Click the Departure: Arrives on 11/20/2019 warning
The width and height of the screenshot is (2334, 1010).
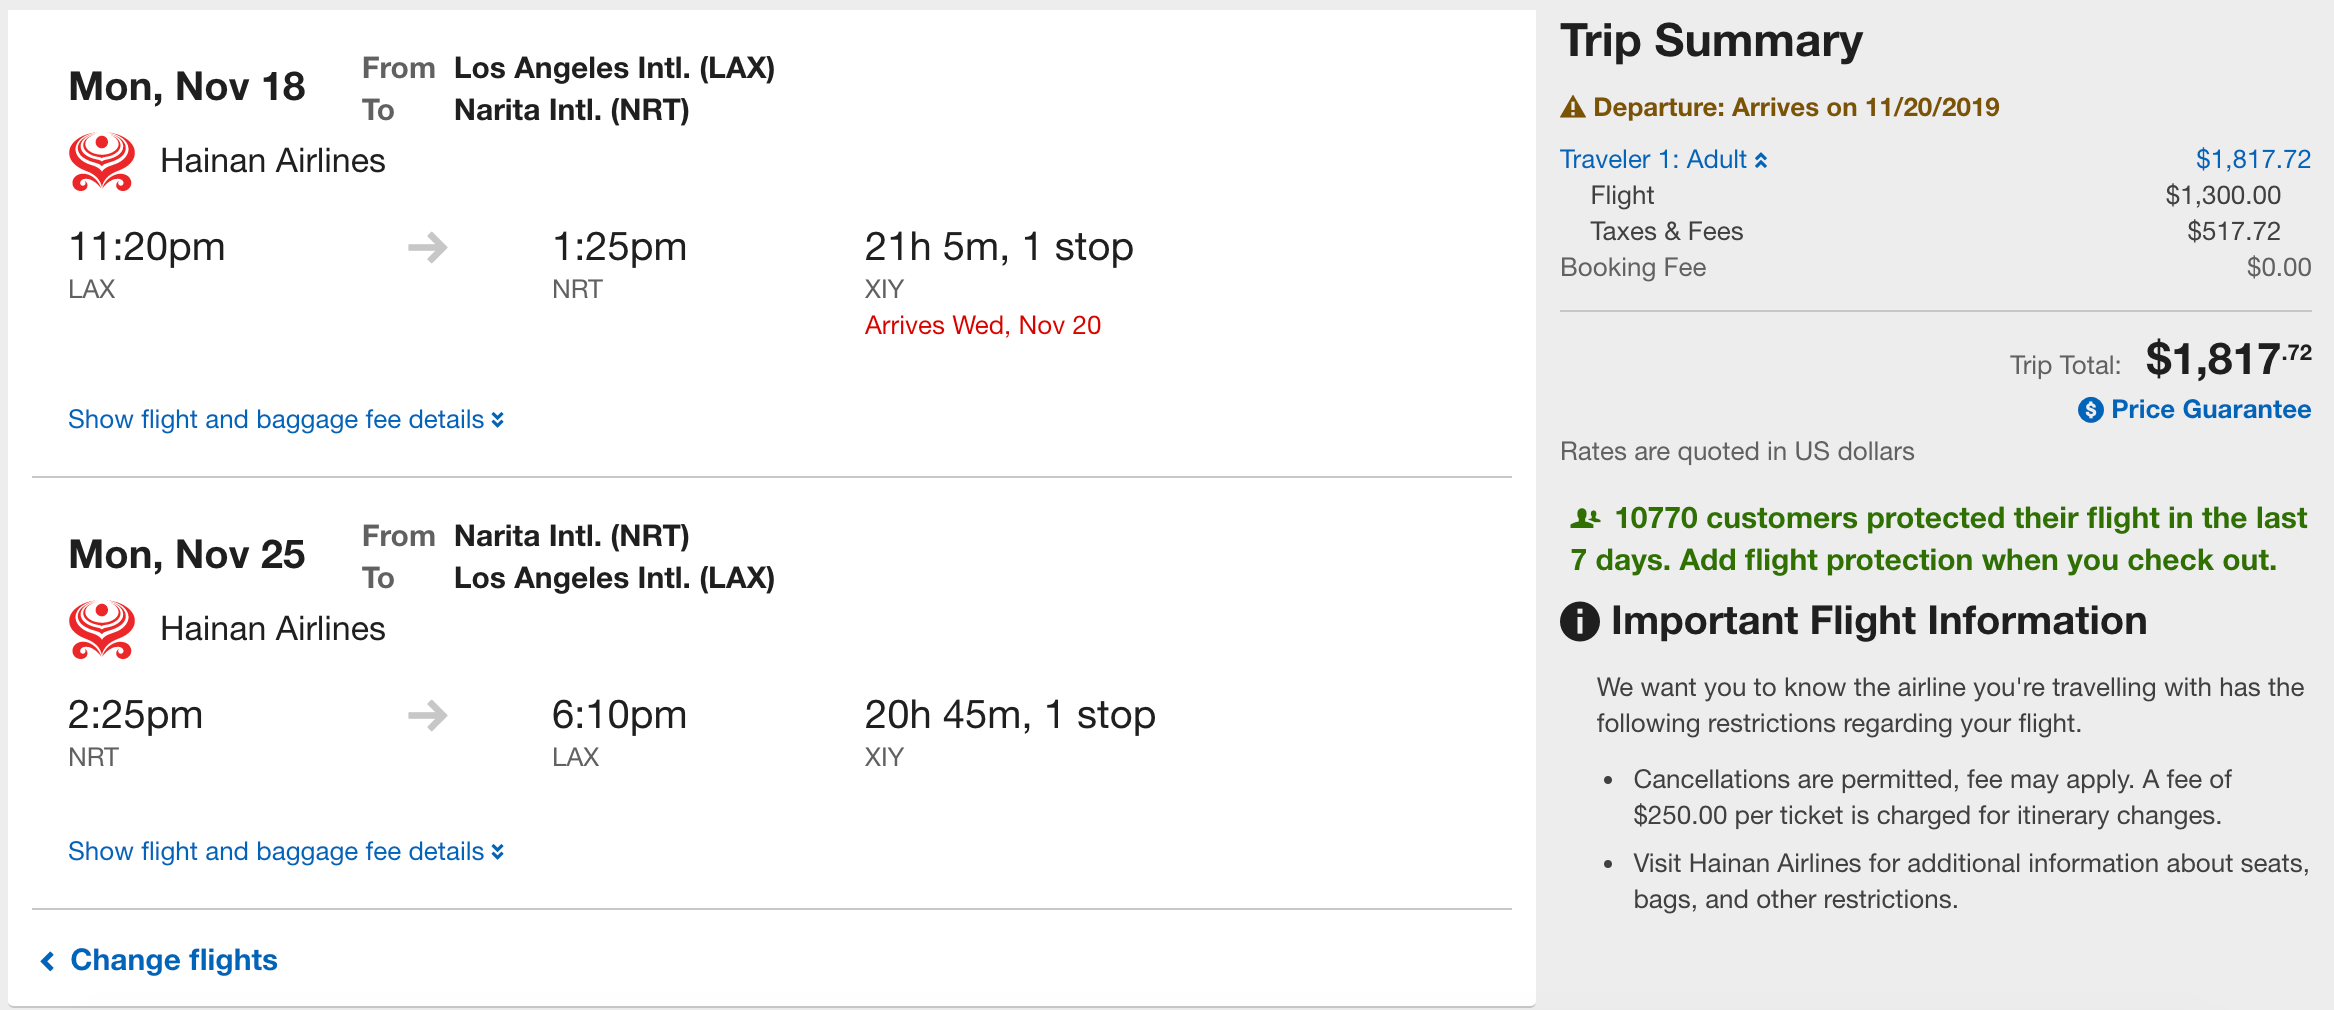(x=1796, y=107)
